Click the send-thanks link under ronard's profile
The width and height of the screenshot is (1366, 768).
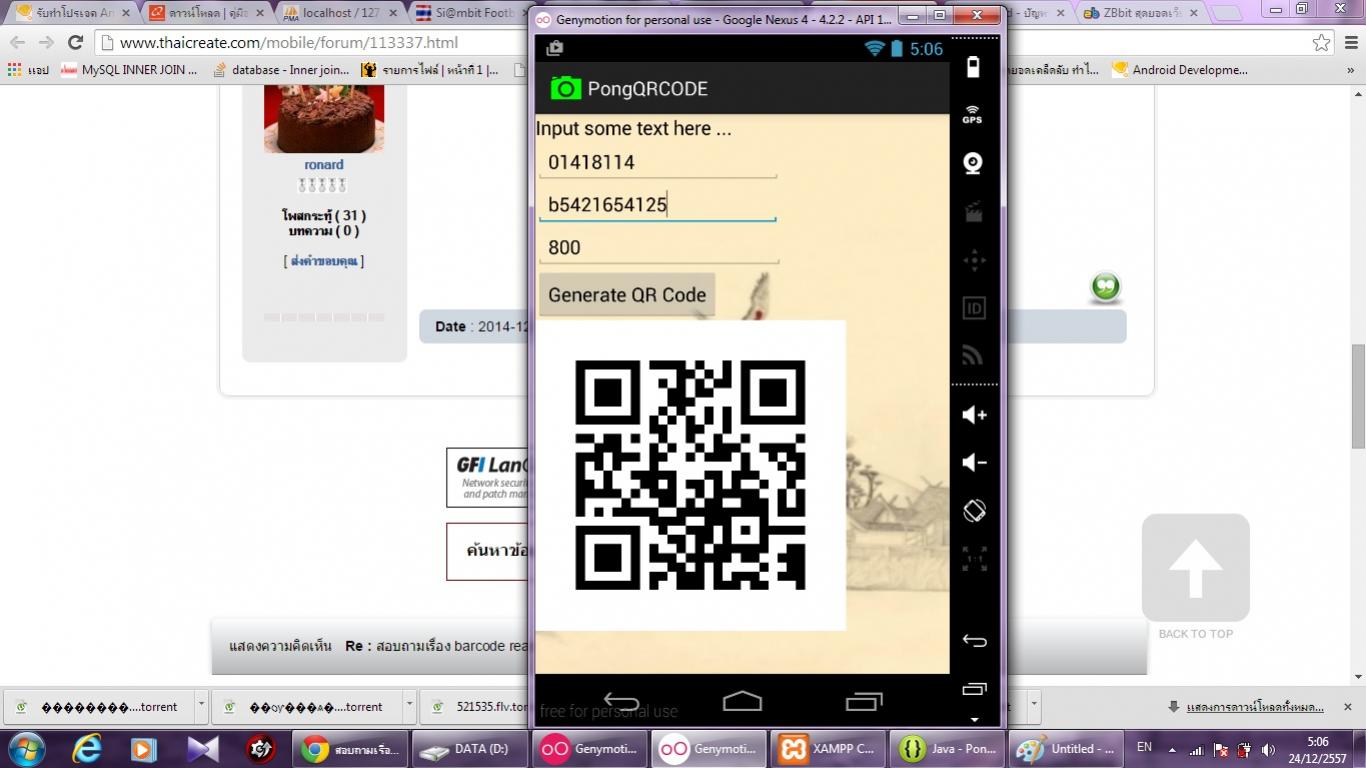click(x=324, y=261)
